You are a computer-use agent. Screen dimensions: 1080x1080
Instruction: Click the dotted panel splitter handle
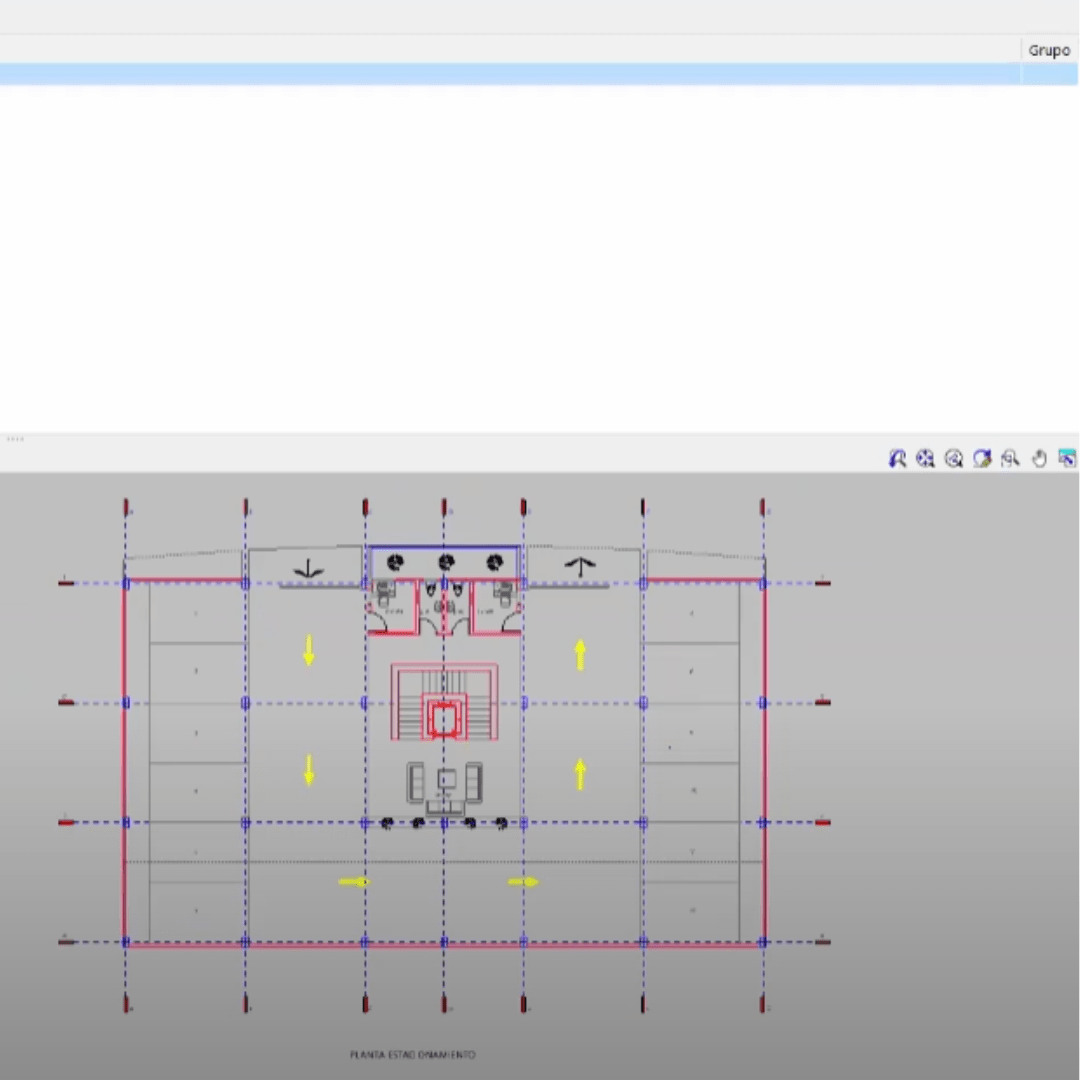[15, 439]
